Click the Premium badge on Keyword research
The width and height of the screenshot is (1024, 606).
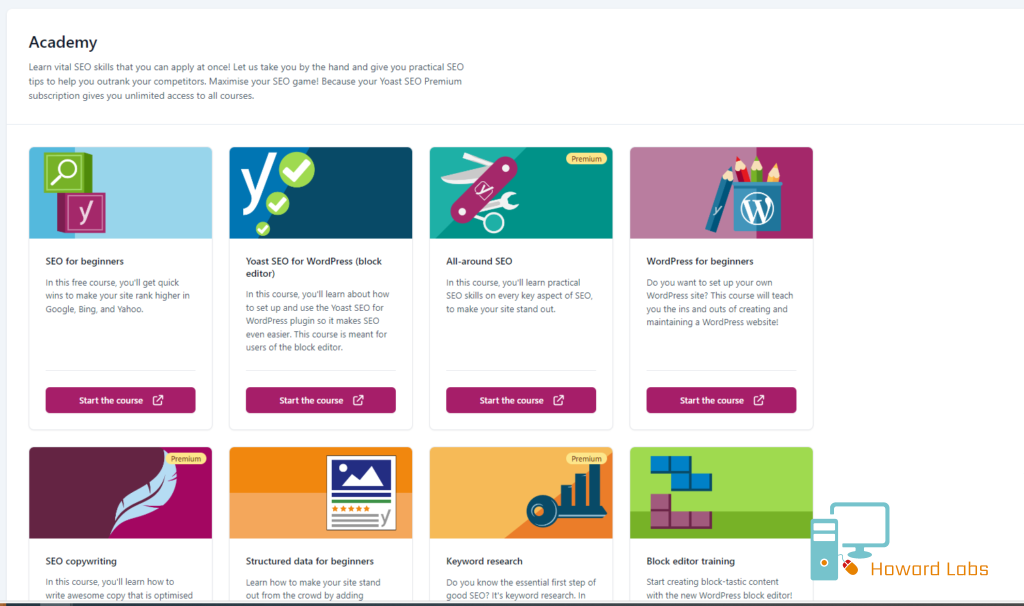(x=586, y=459)
